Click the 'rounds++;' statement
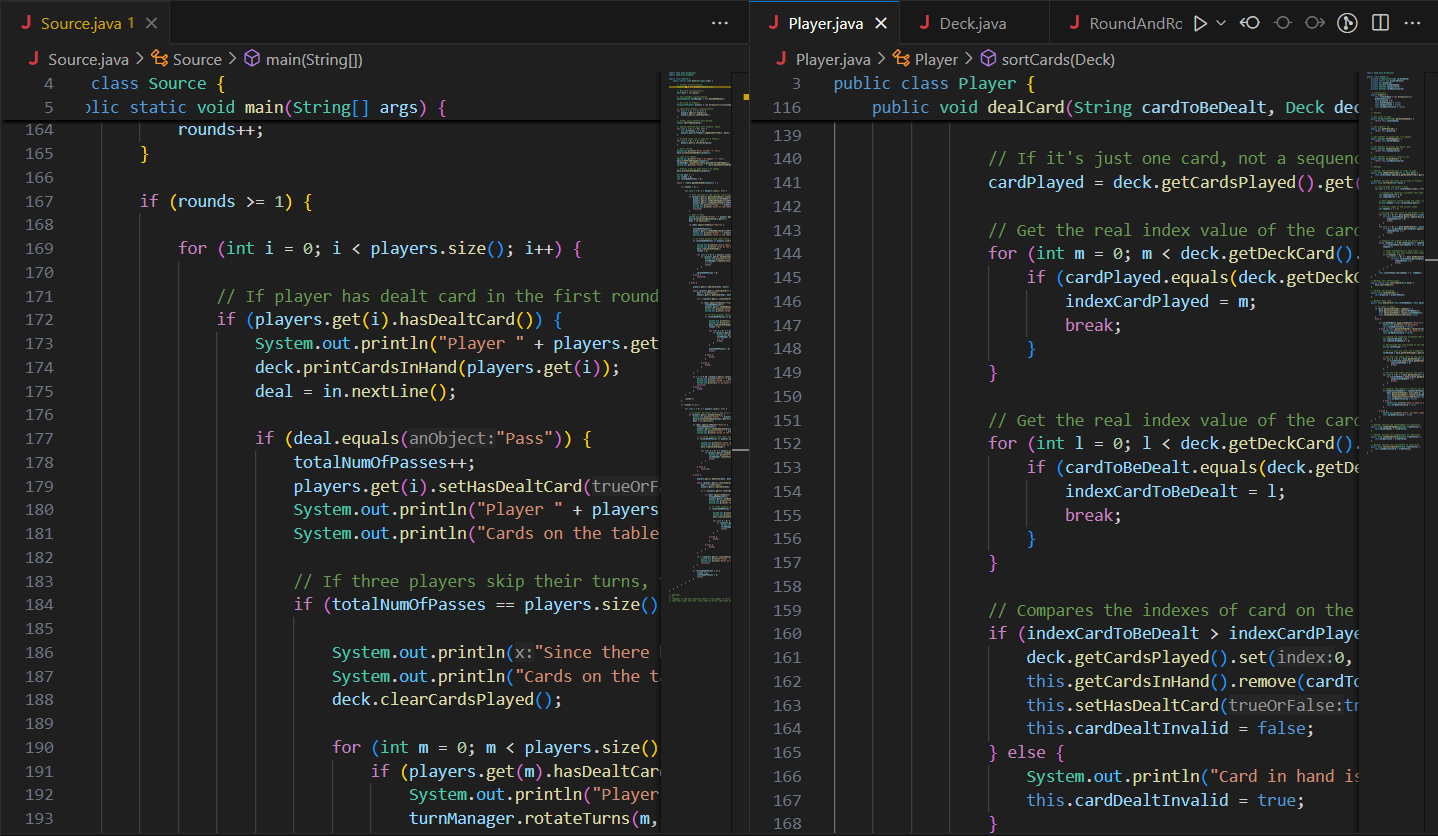This screenshot has width=1438, height=836. pyautogui.click(x=221, y=130)
